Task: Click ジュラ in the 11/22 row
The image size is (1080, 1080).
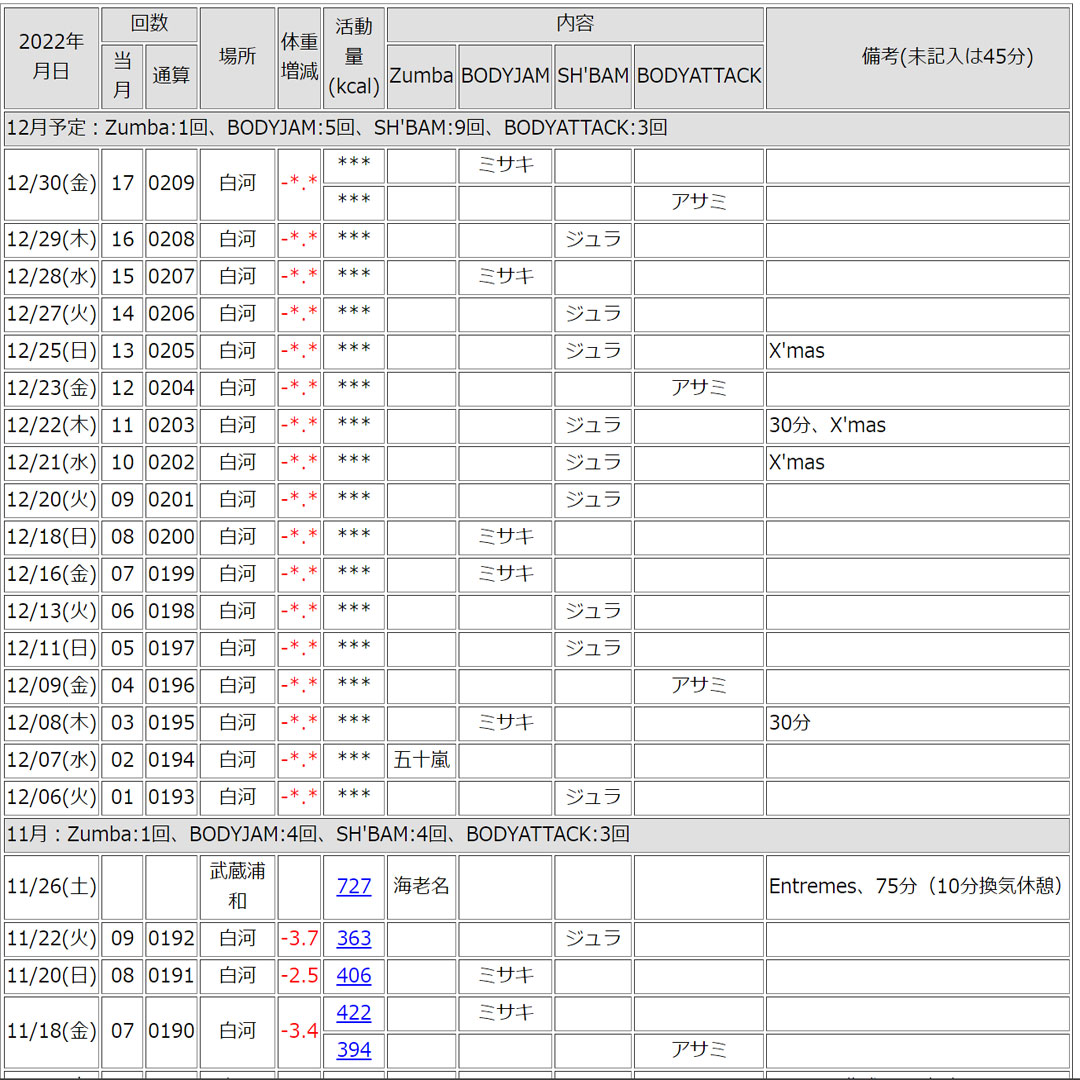Action: point(593,939)
